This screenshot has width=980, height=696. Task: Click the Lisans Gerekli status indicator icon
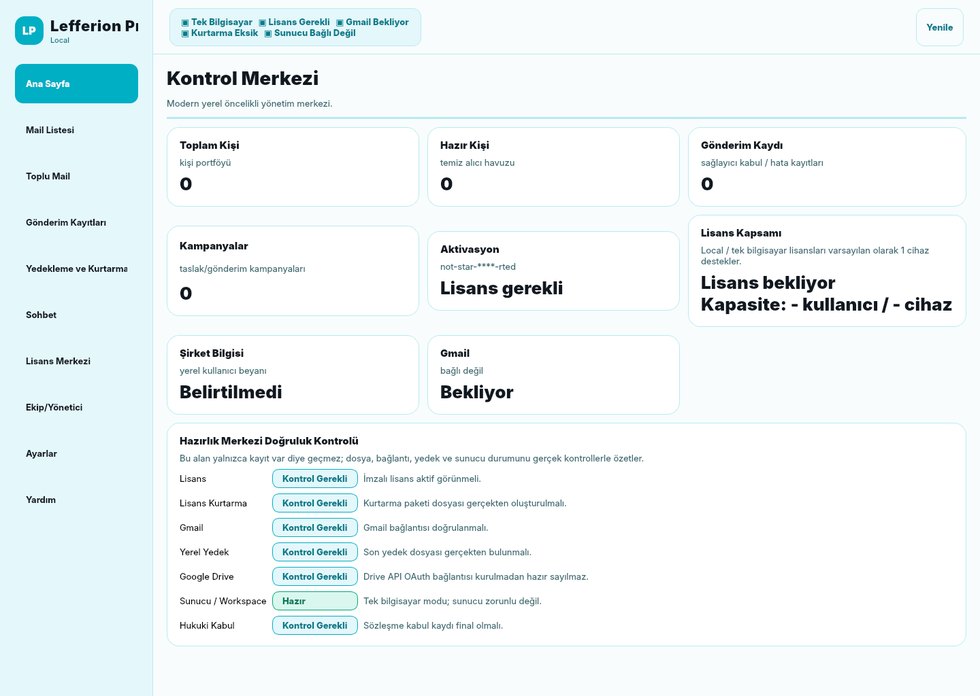point(262,22)
